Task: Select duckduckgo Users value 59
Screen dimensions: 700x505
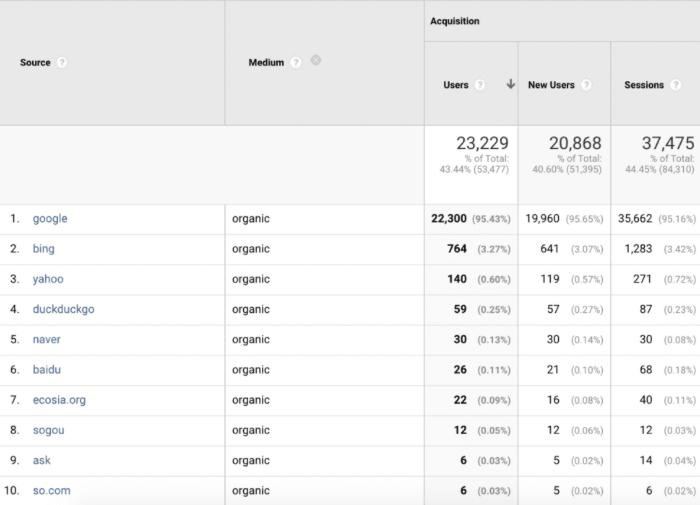Action: tap(460, 309)
